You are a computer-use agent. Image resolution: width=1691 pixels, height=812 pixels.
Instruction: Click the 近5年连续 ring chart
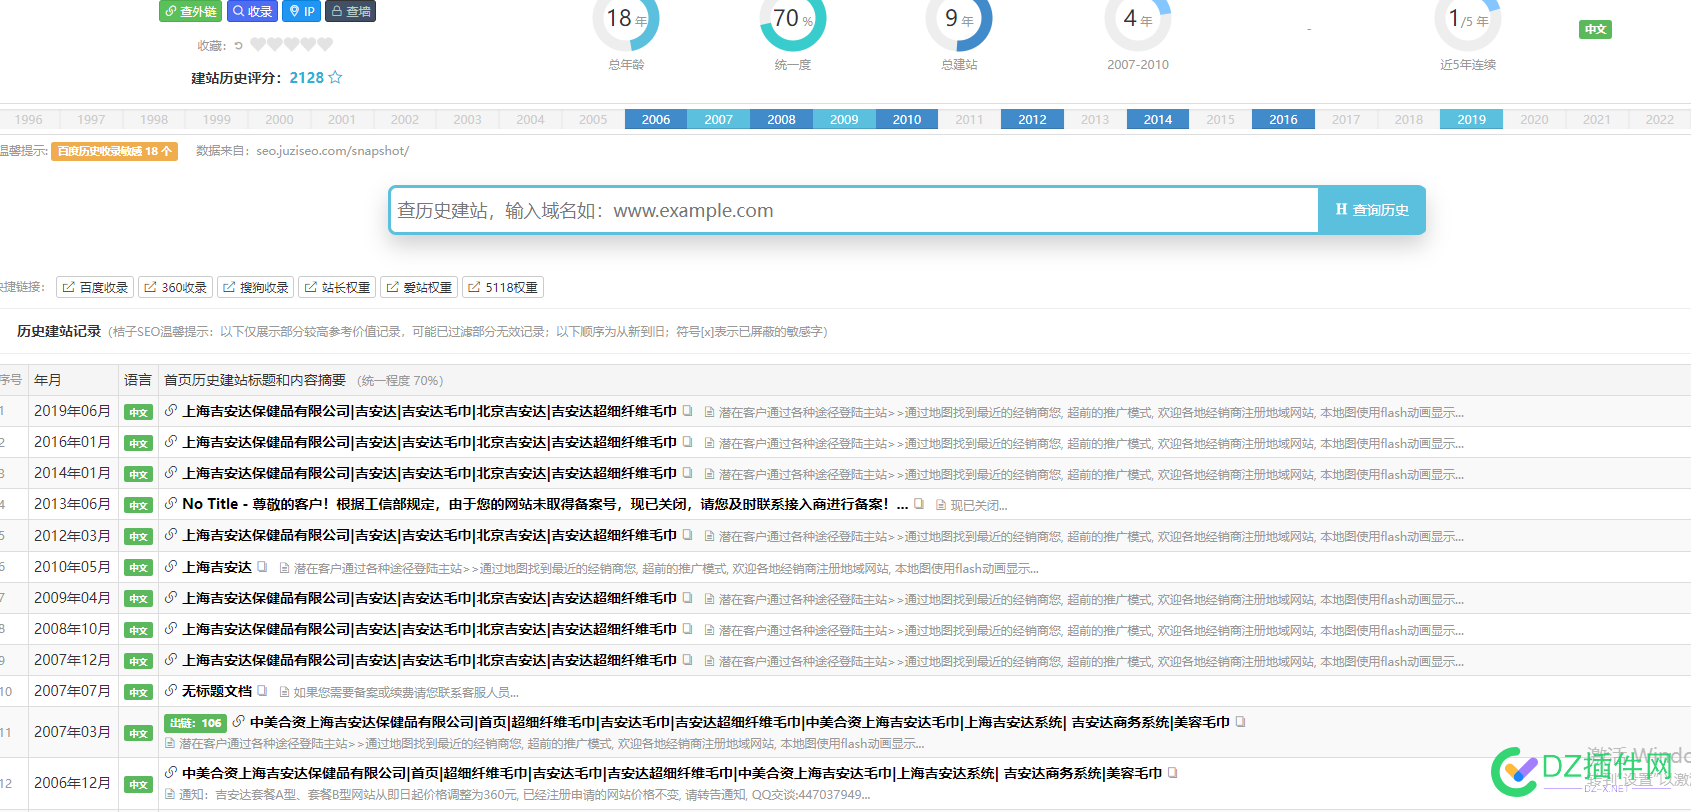click(1468, 20)
